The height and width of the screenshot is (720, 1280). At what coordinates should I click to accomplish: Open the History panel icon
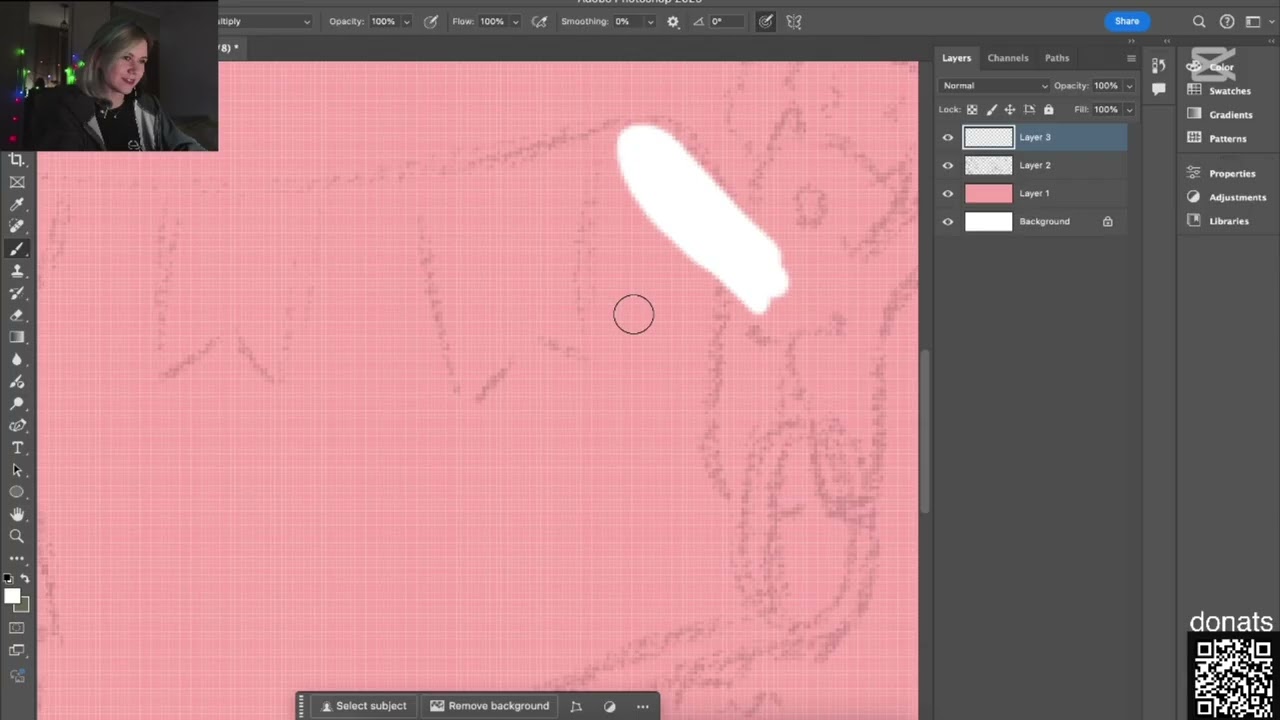[x=1158, y=65]
